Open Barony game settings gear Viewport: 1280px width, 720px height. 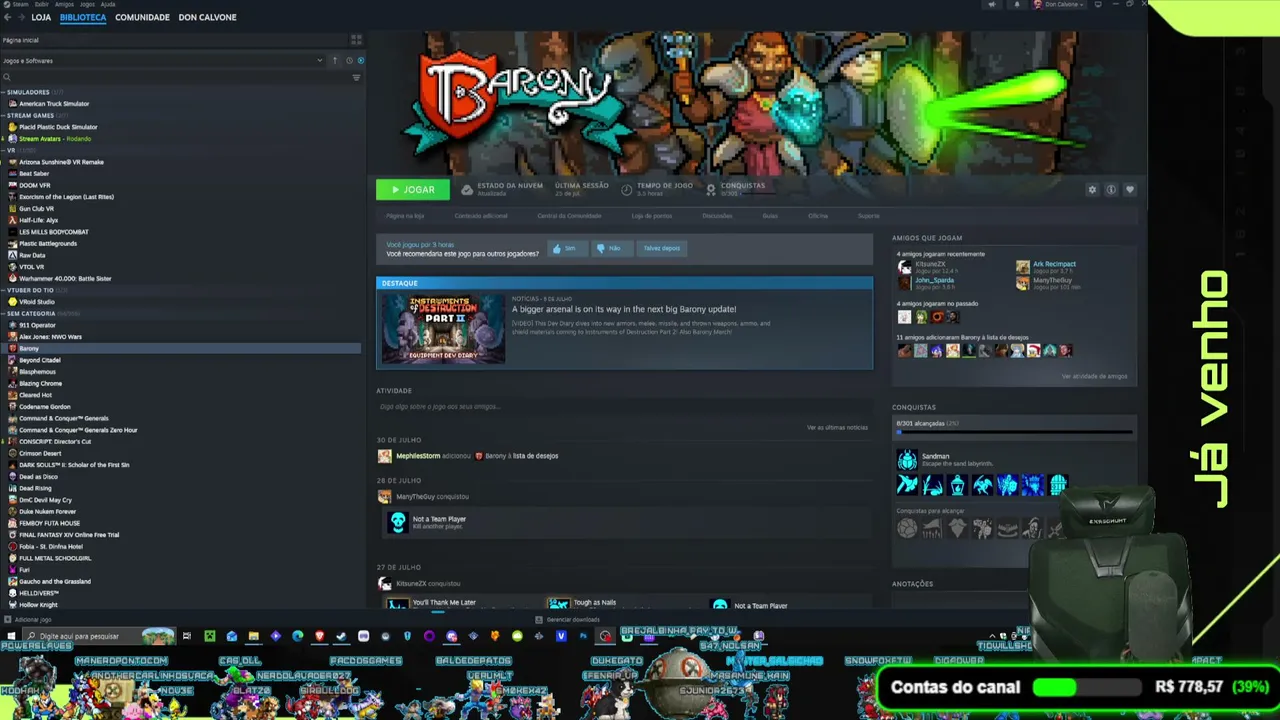pos(1092,190)
